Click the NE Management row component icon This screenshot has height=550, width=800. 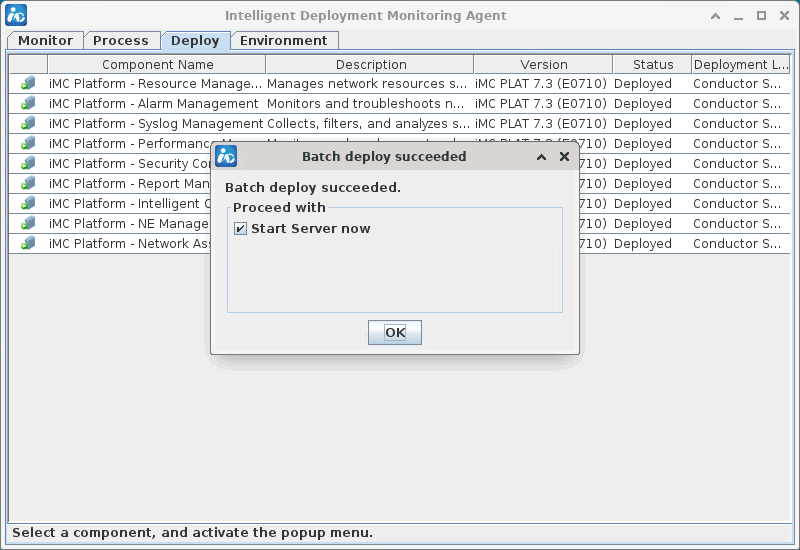(28, 223)
